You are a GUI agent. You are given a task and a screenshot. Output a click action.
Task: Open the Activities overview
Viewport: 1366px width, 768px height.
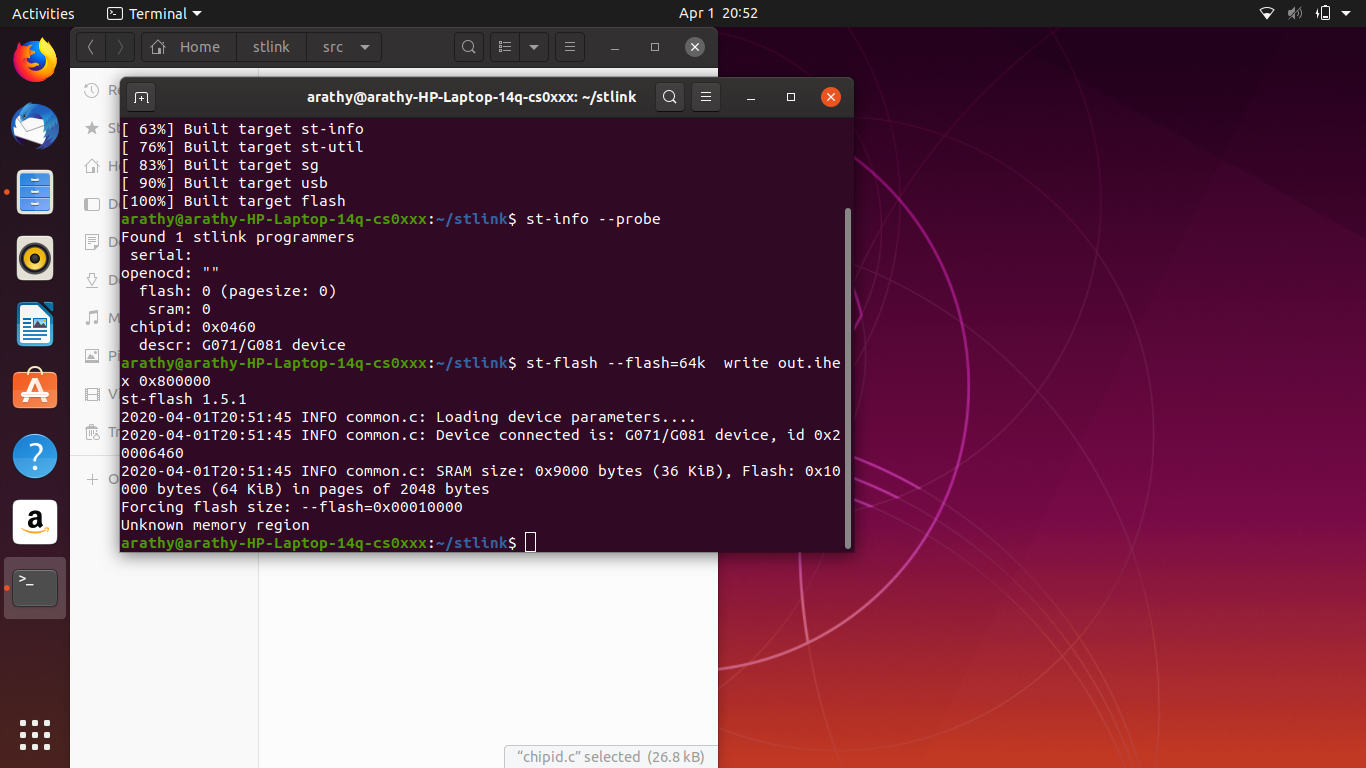pos(43,13)
